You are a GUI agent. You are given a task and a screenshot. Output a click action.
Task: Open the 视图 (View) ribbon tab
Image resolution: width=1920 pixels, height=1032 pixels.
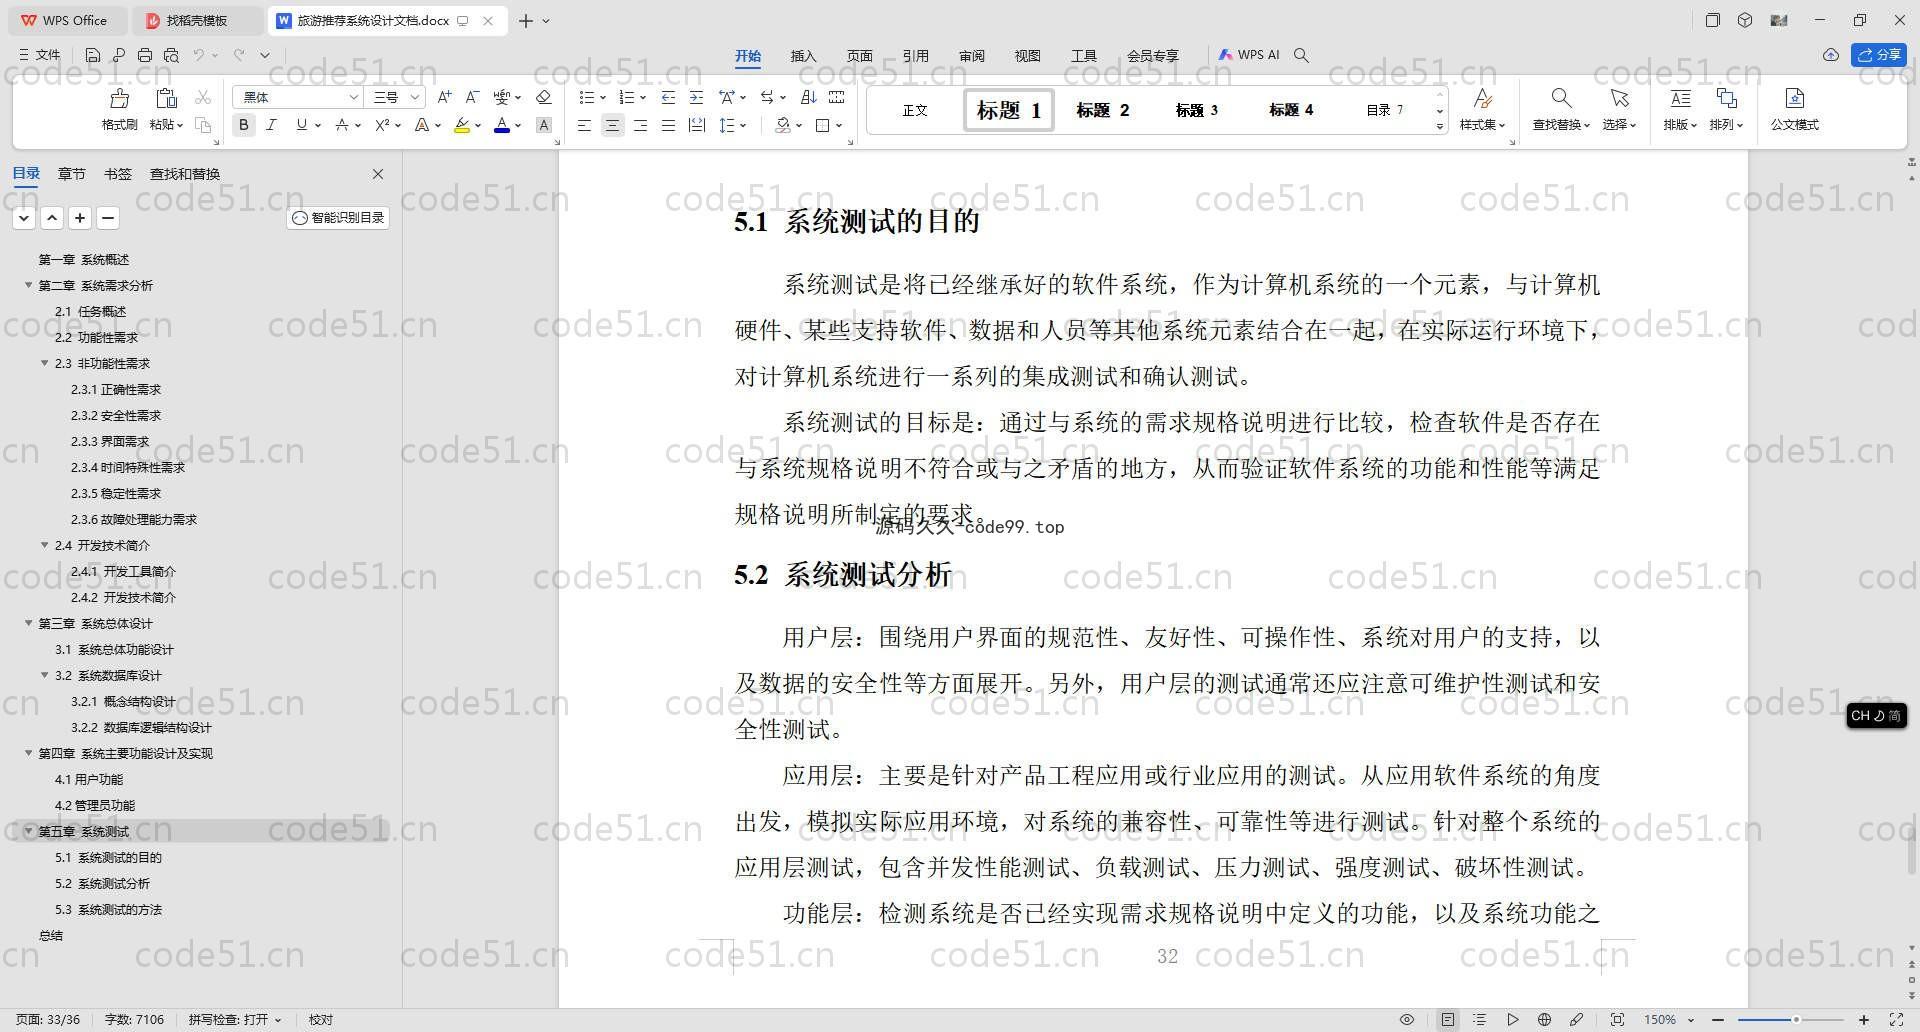(1027, 56)
